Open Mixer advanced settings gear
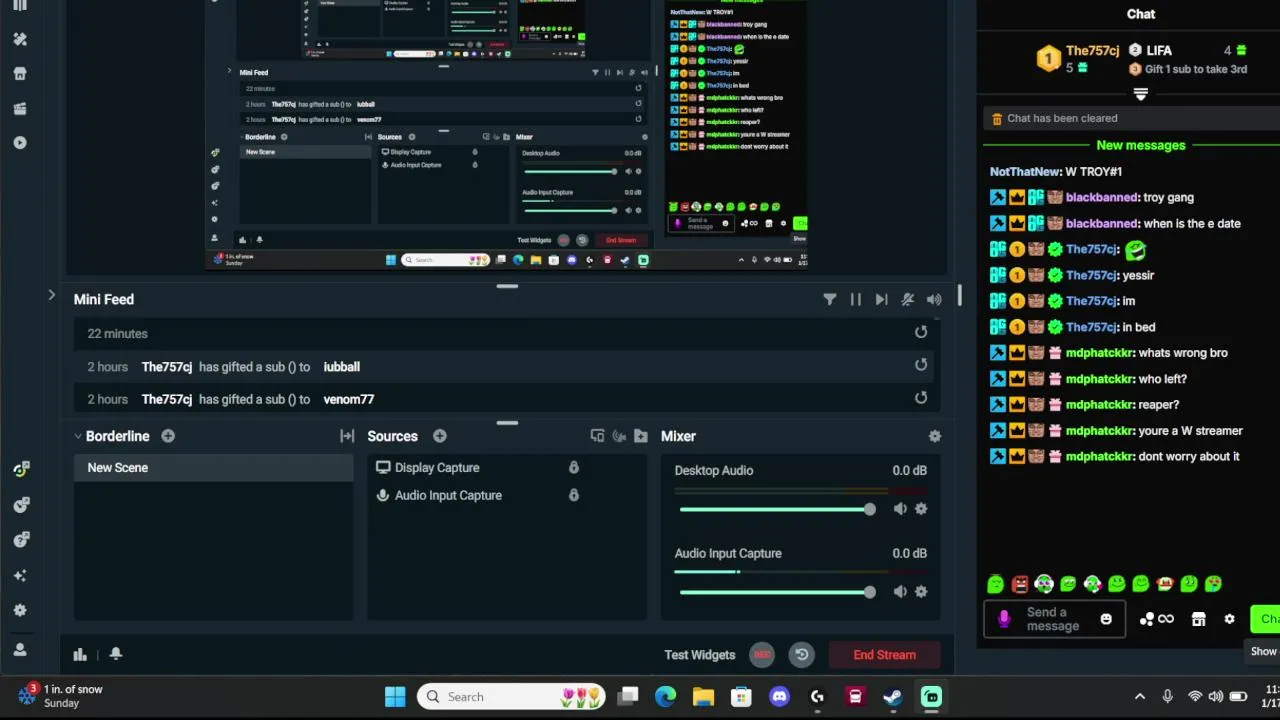1280x720 pixels. point(935,437)
